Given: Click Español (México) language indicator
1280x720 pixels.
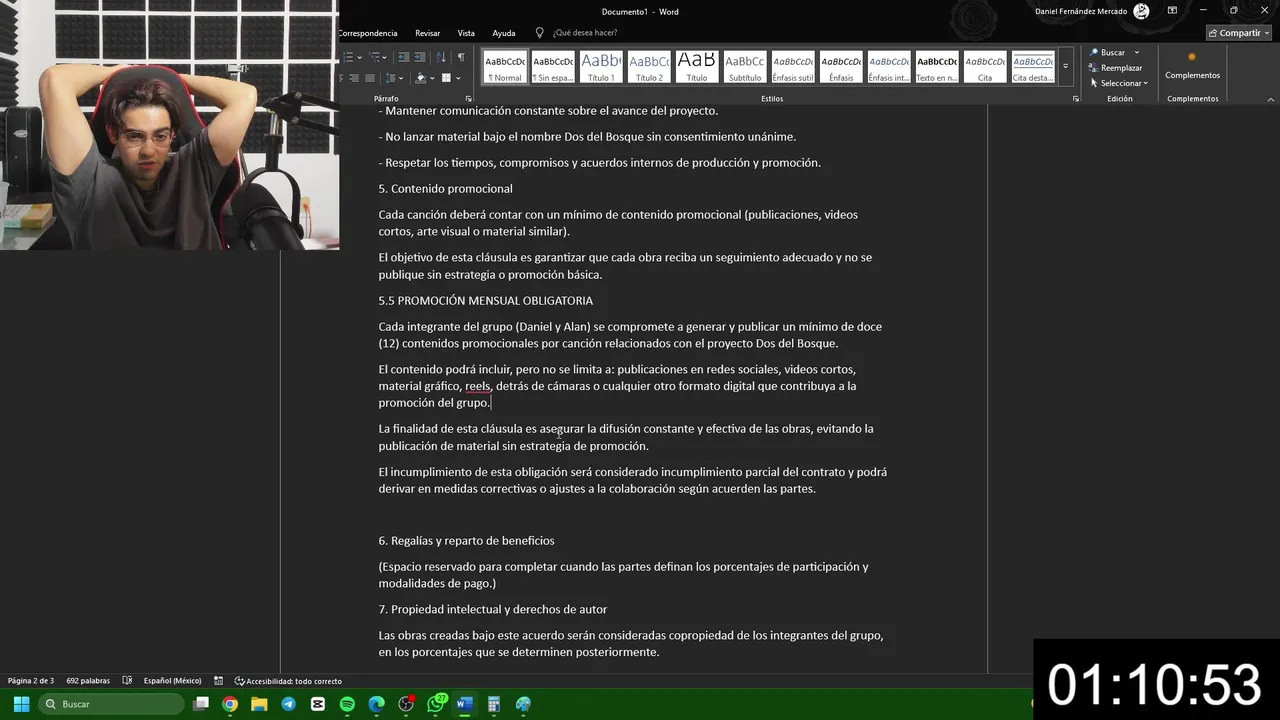Looking at the screenshot, I should click(x=172, y=681).
